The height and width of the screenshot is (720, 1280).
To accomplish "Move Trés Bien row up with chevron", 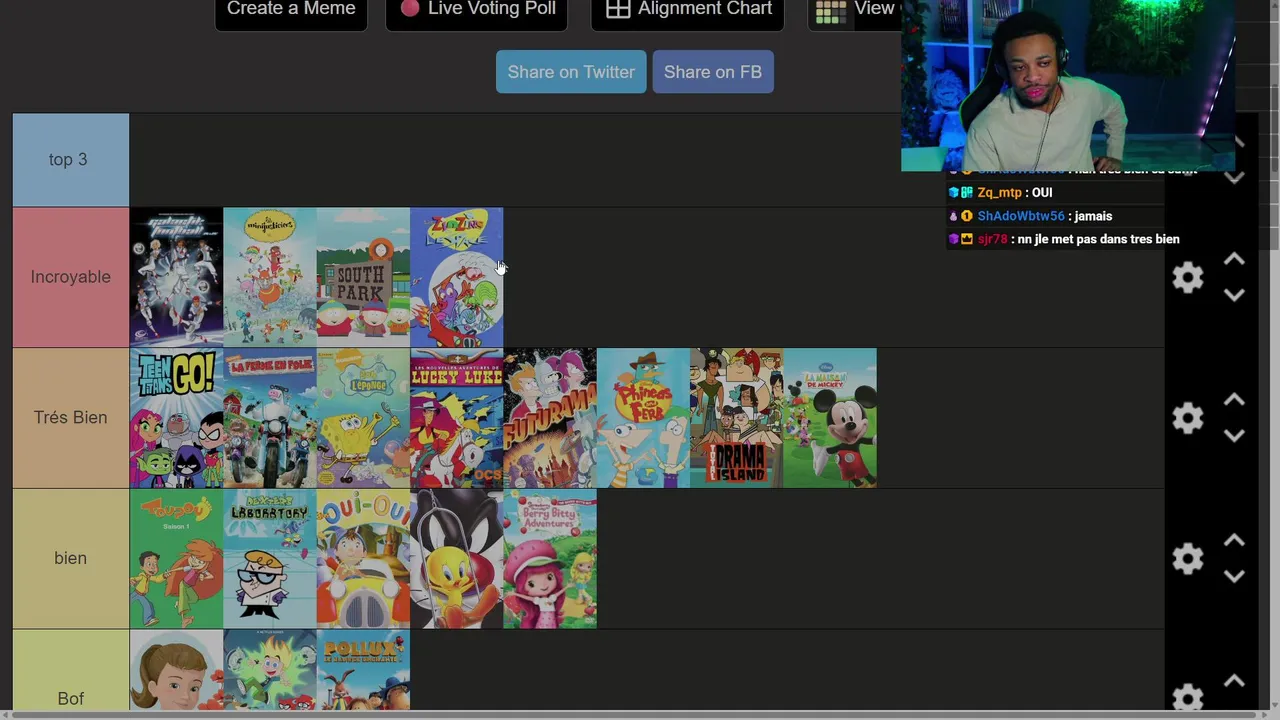I will coord(1234,400).
